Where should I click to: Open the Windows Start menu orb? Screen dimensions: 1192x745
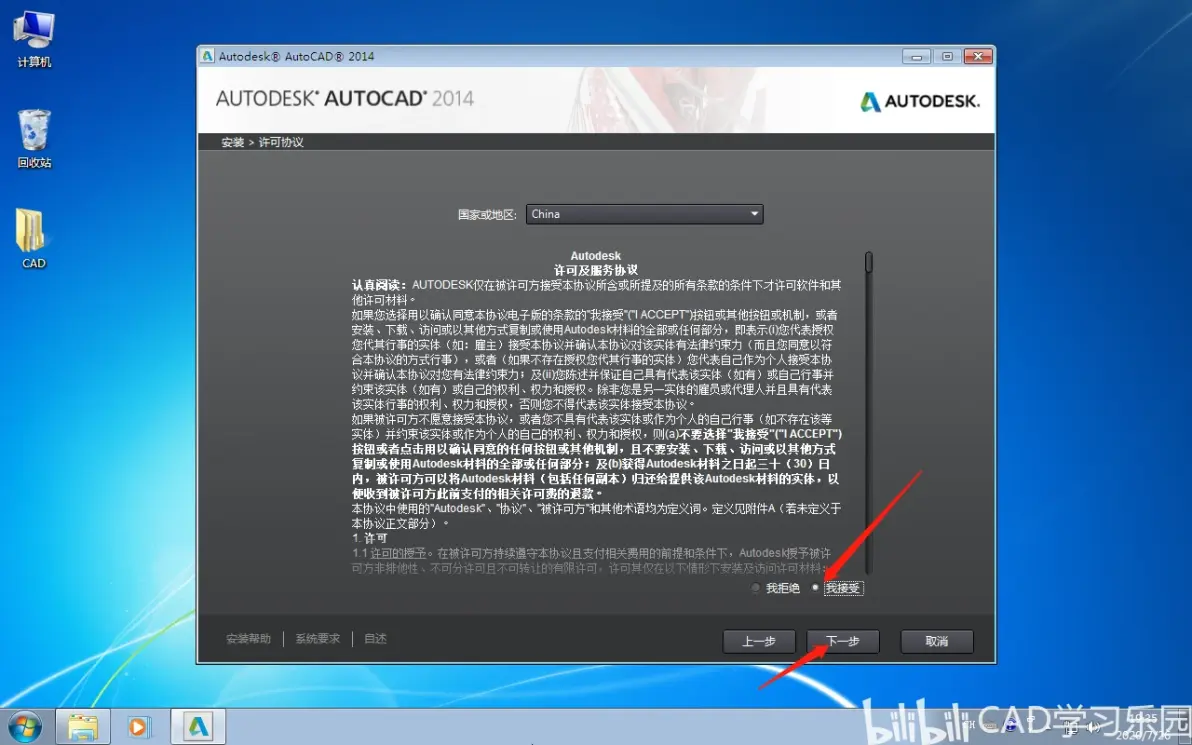24,726
